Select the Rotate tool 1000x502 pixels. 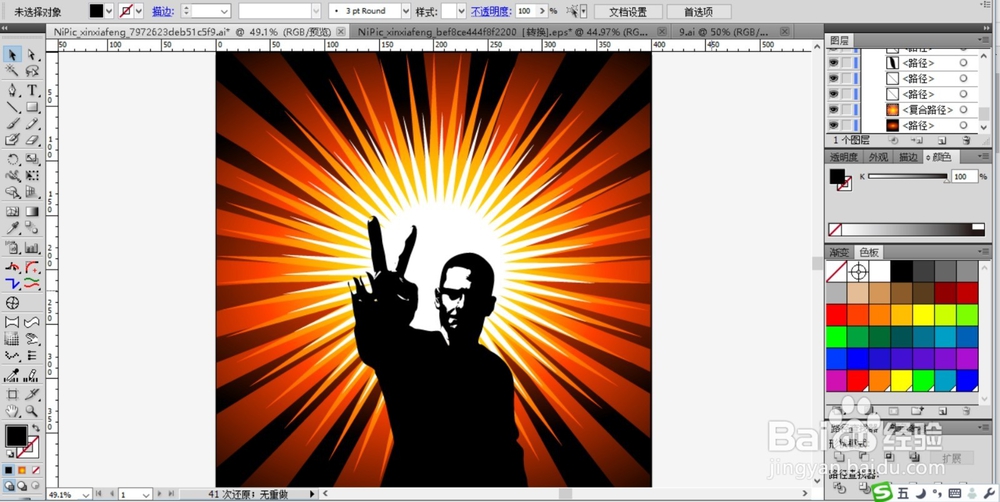(x=12, y=159)
